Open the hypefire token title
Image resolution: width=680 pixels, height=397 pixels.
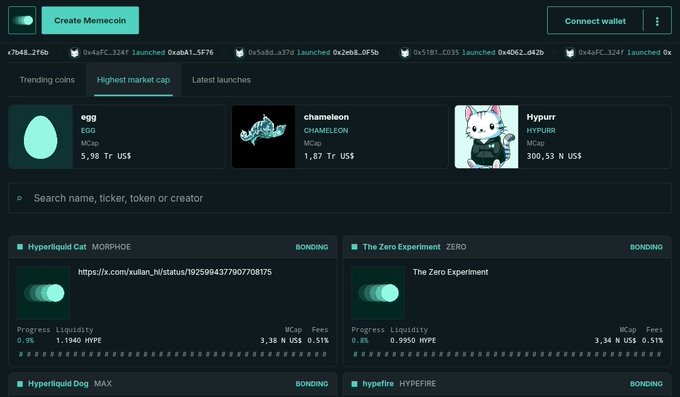click(x=378, y=384)
